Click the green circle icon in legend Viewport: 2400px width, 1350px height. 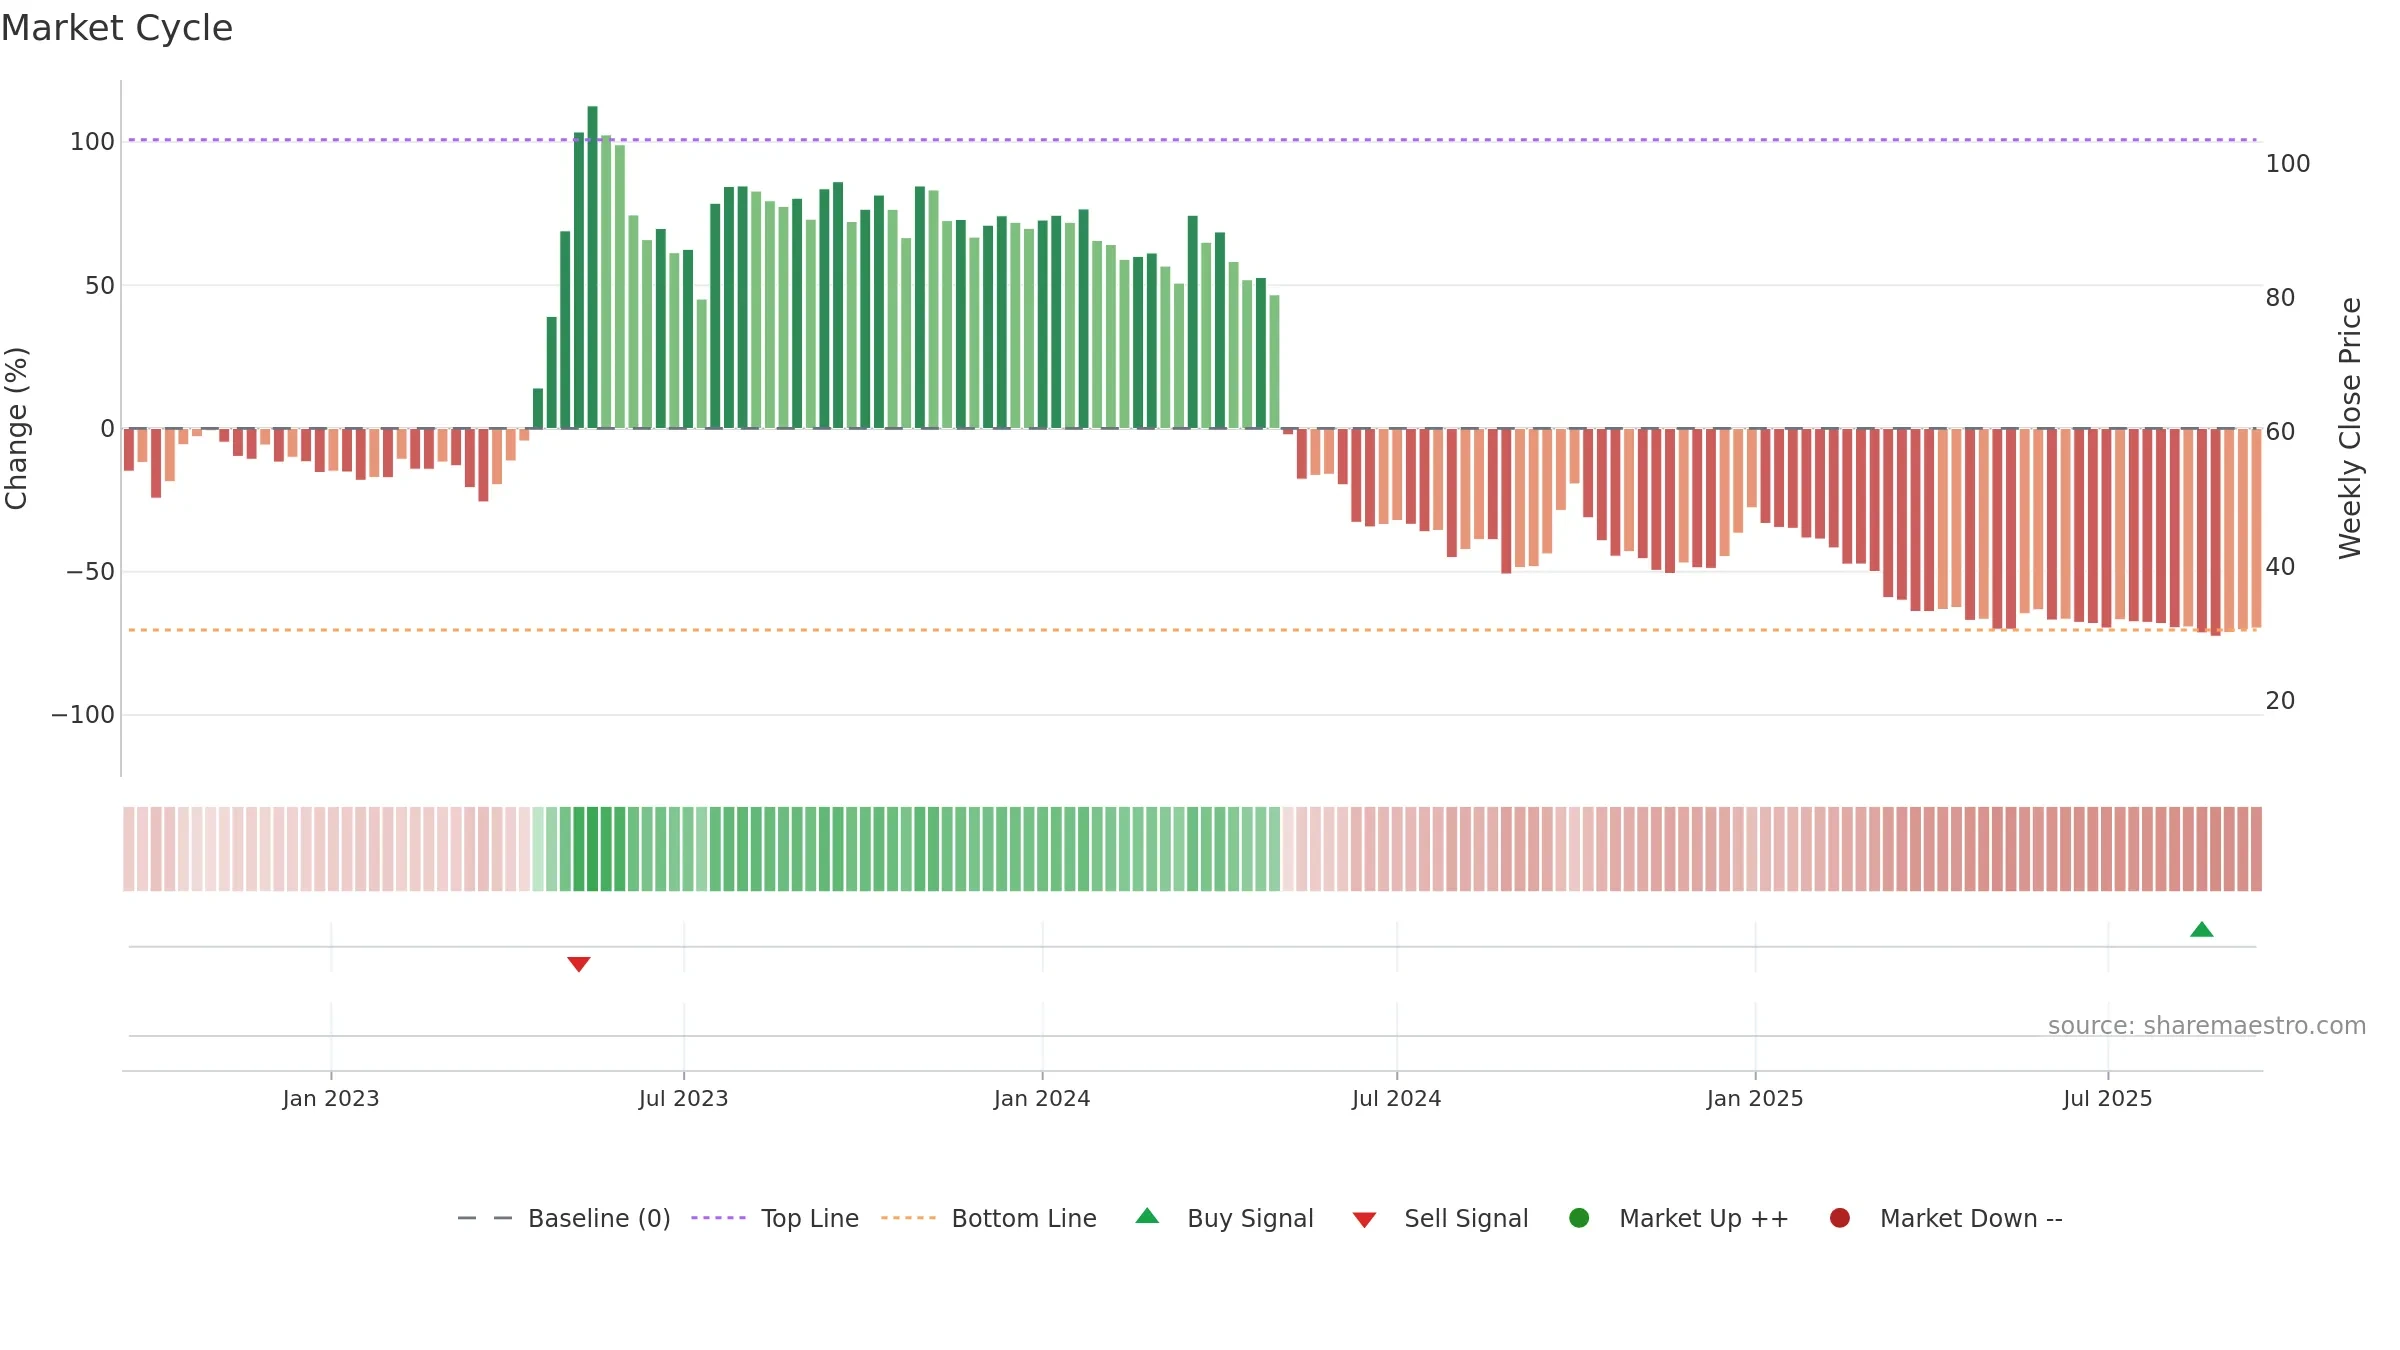pyautogui.click(x=1580, y=1218)
